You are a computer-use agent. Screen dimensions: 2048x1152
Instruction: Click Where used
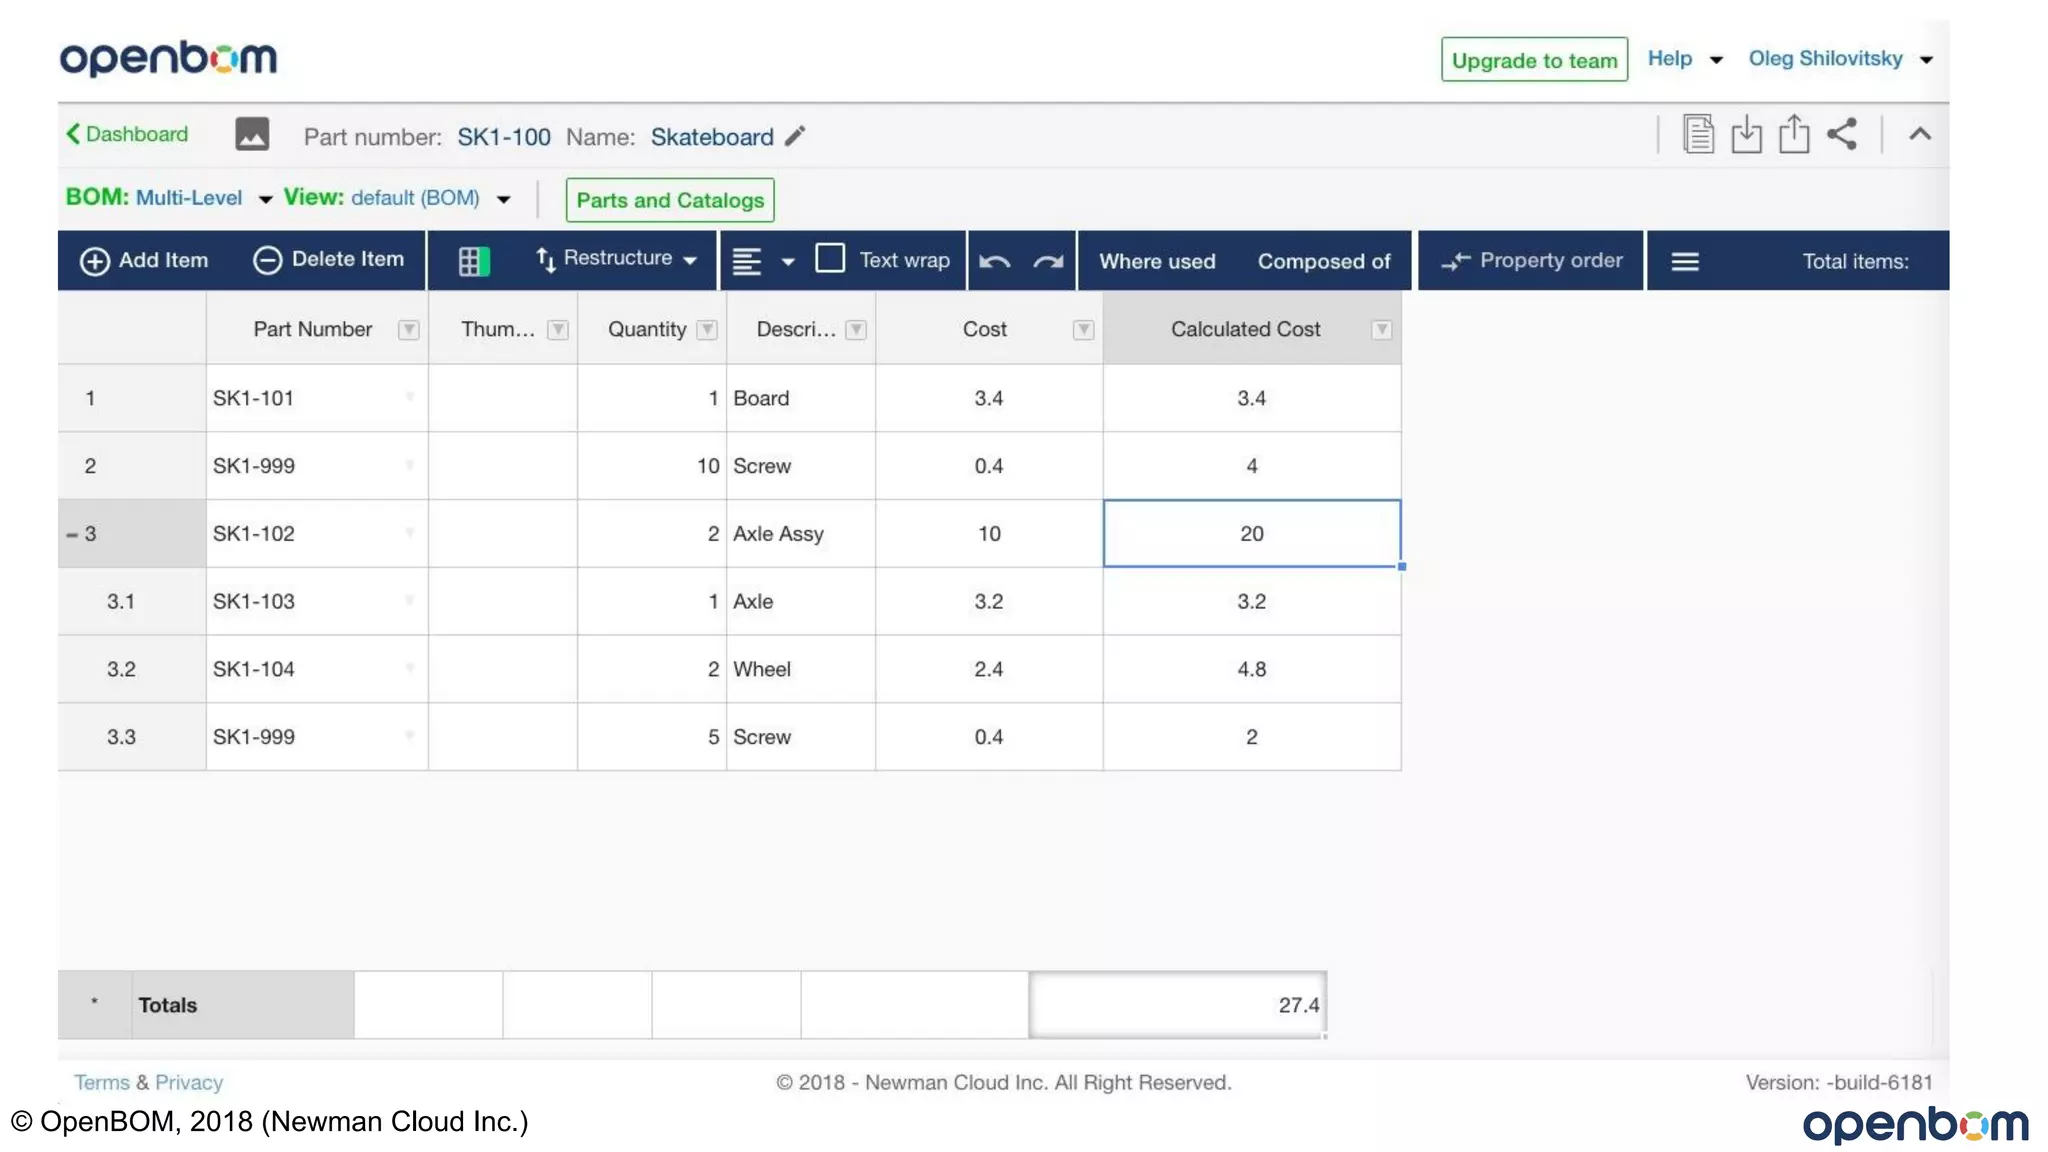pos(1157,261)
